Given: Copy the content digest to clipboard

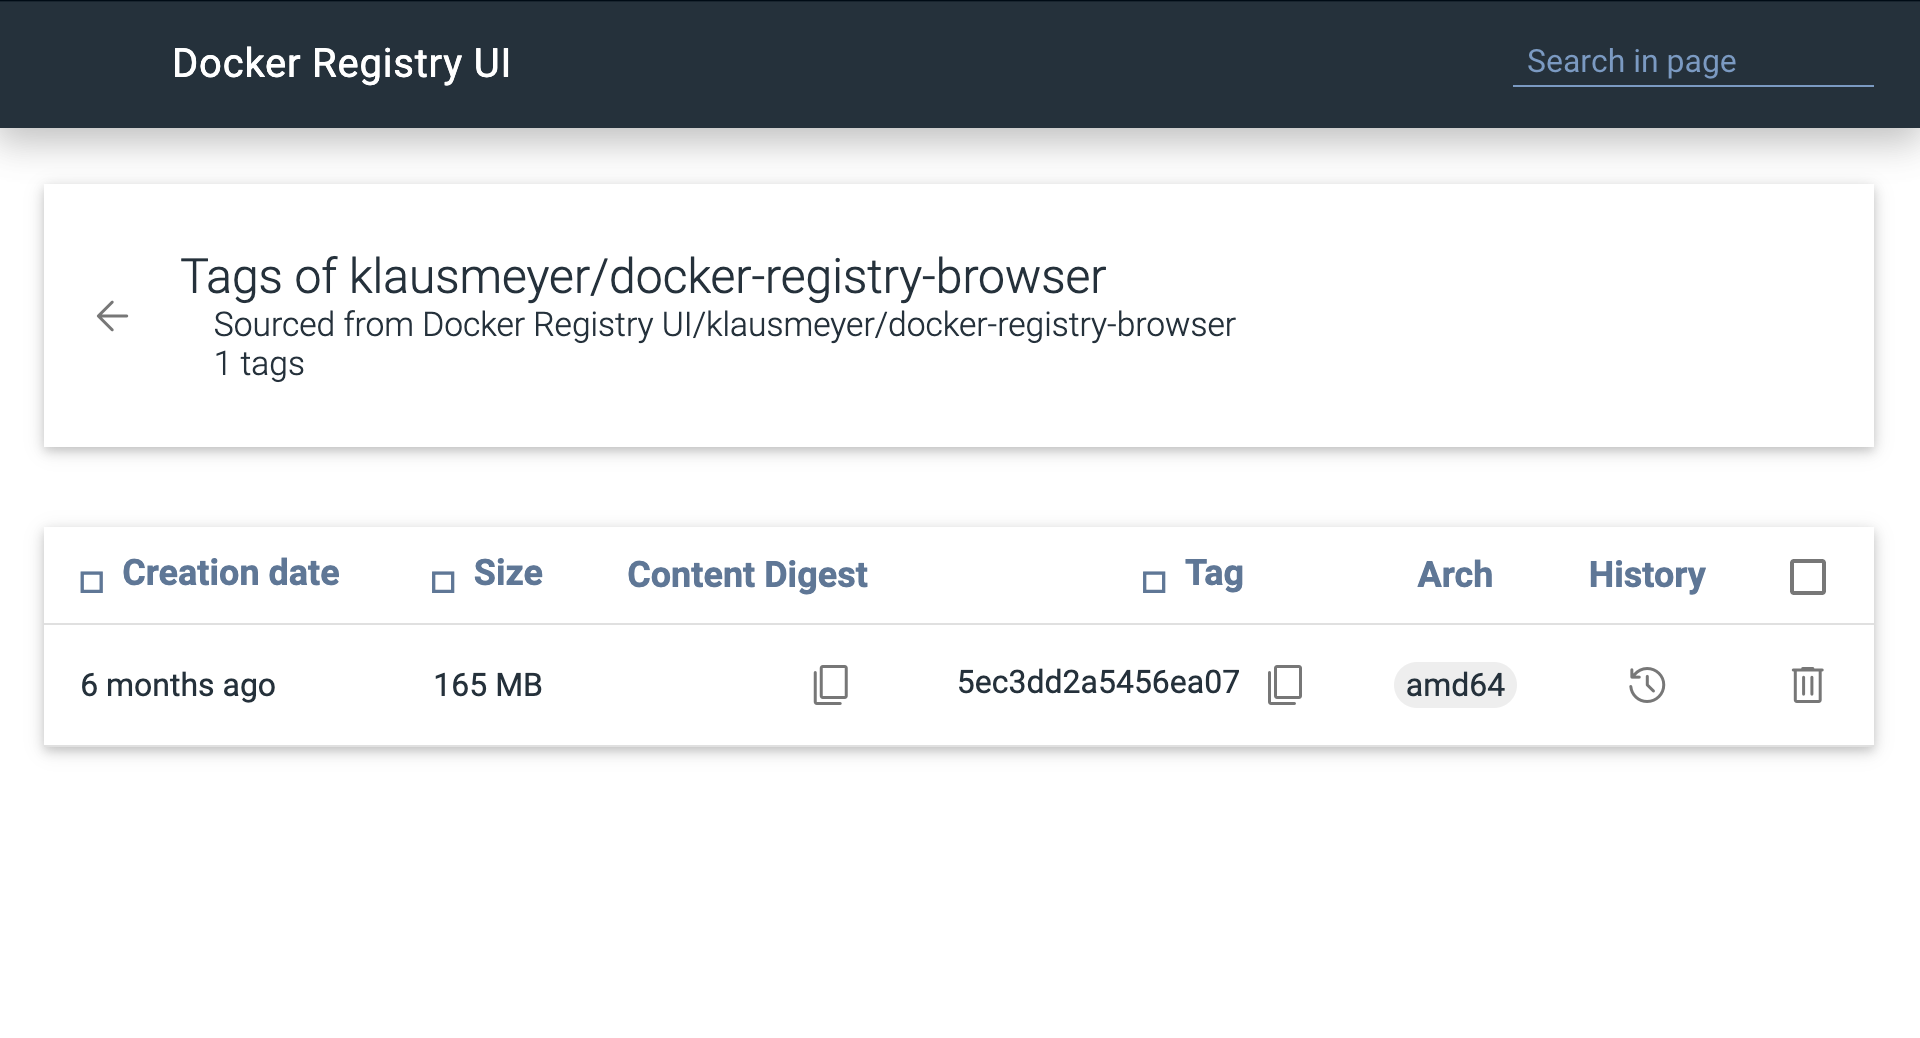Looking at the screenshot, I should click(x=831, y=685).
